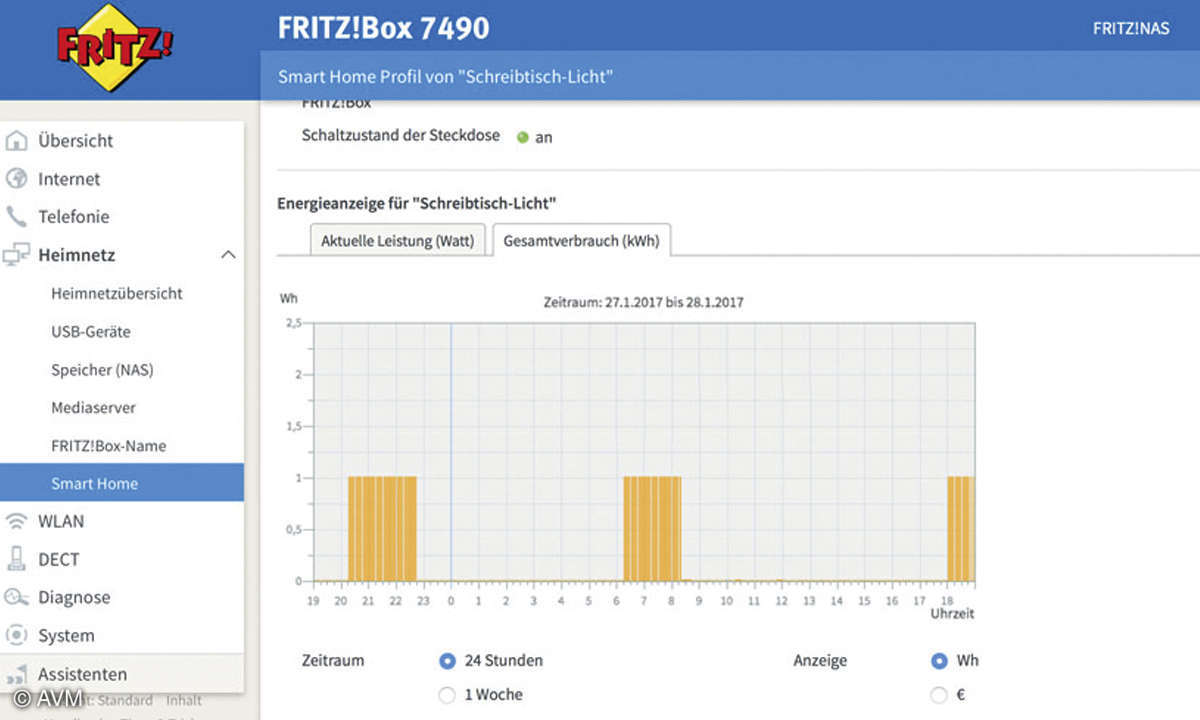1200x720 pixels.
Task: Open Telefonie menu
Action: tap(74, 217)
